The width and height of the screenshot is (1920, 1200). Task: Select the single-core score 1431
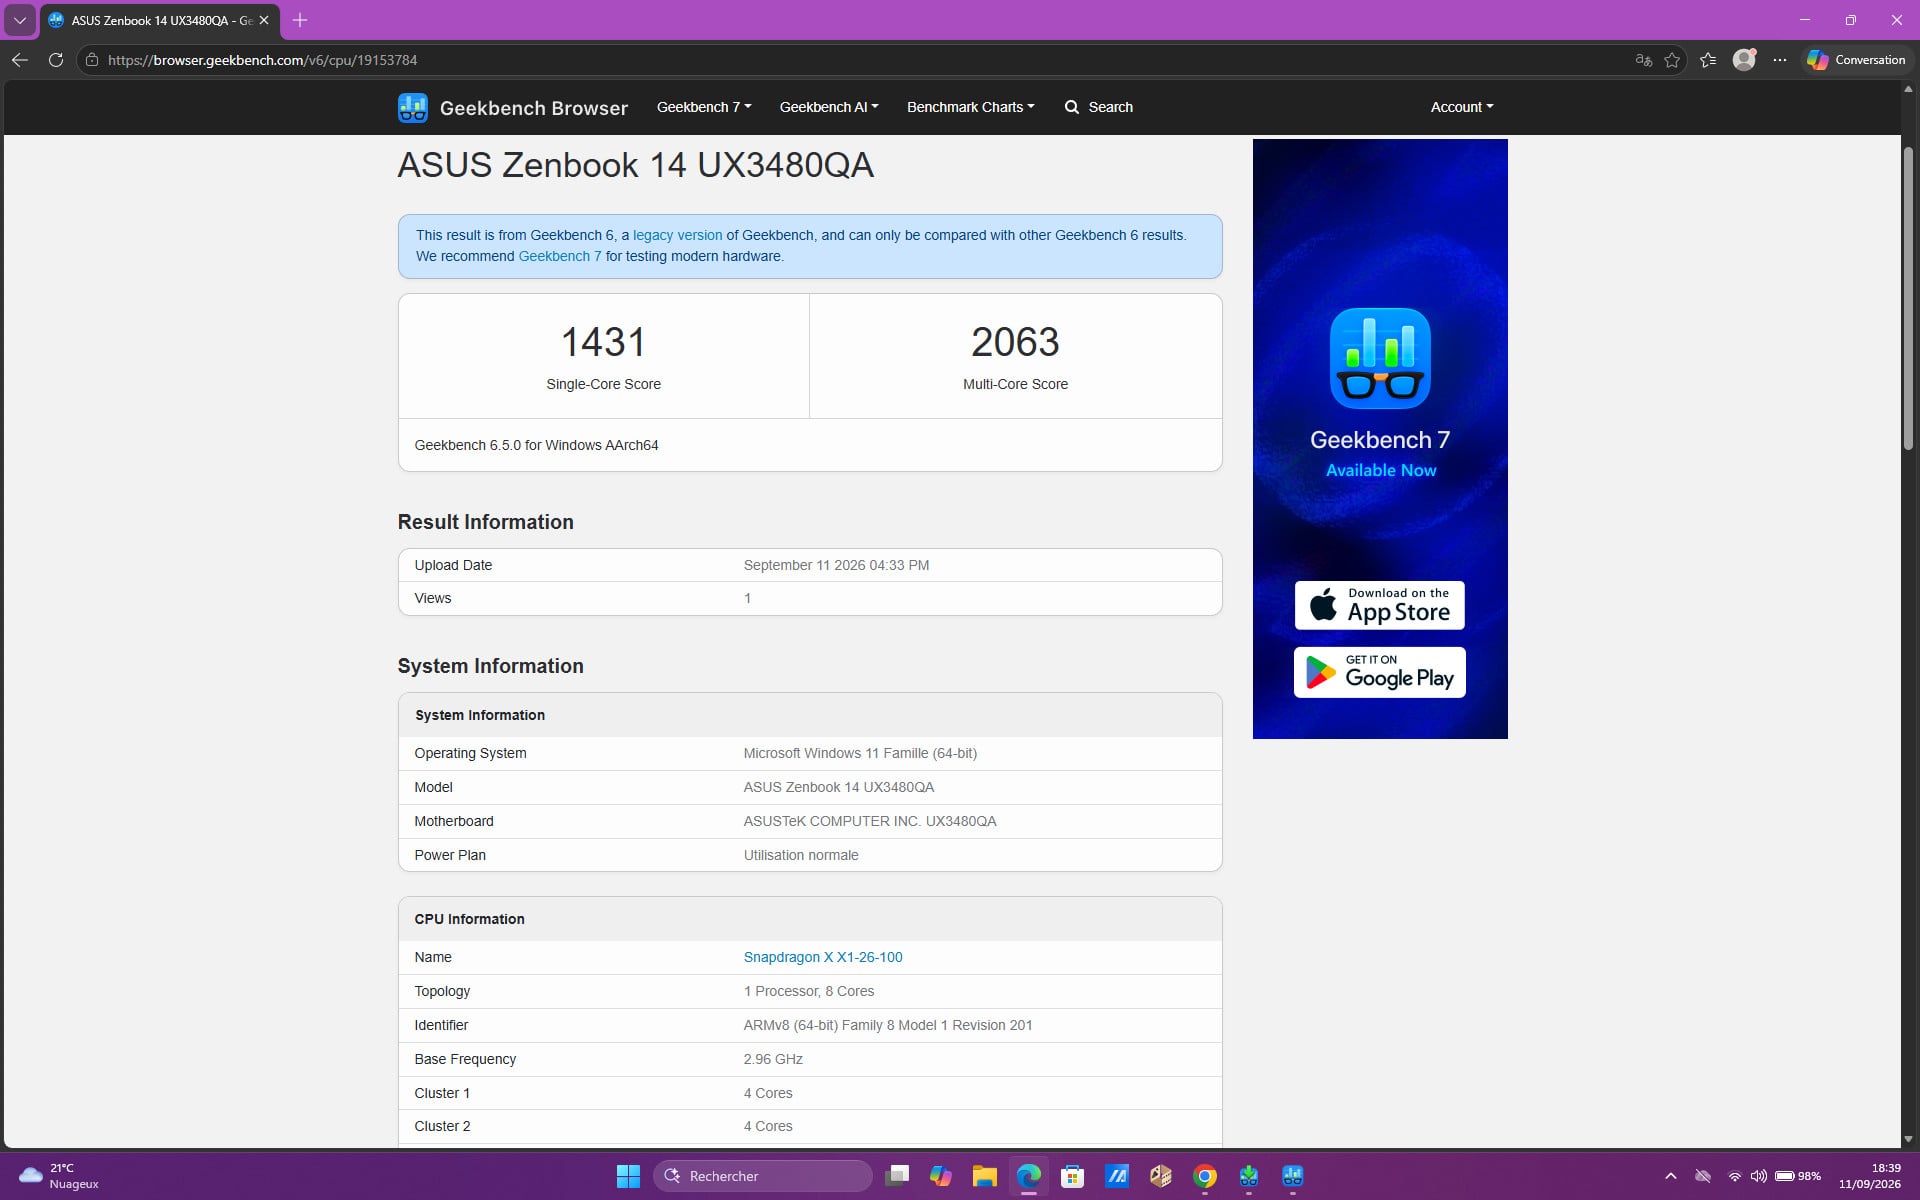click(603, 342)
